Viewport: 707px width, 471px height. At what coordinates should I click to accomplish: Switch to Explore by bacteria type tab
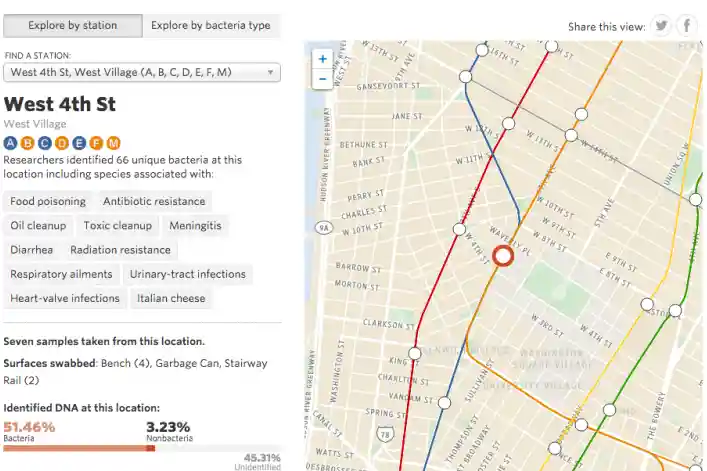coord(211,26)
